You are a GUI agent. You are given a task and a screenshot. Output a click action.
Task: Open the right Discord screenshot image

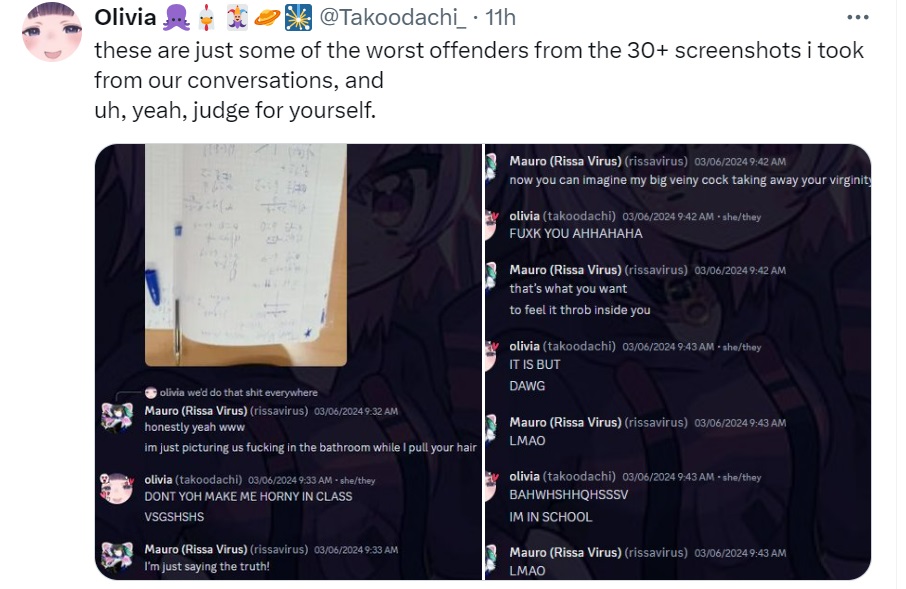(x=677, y=362)
